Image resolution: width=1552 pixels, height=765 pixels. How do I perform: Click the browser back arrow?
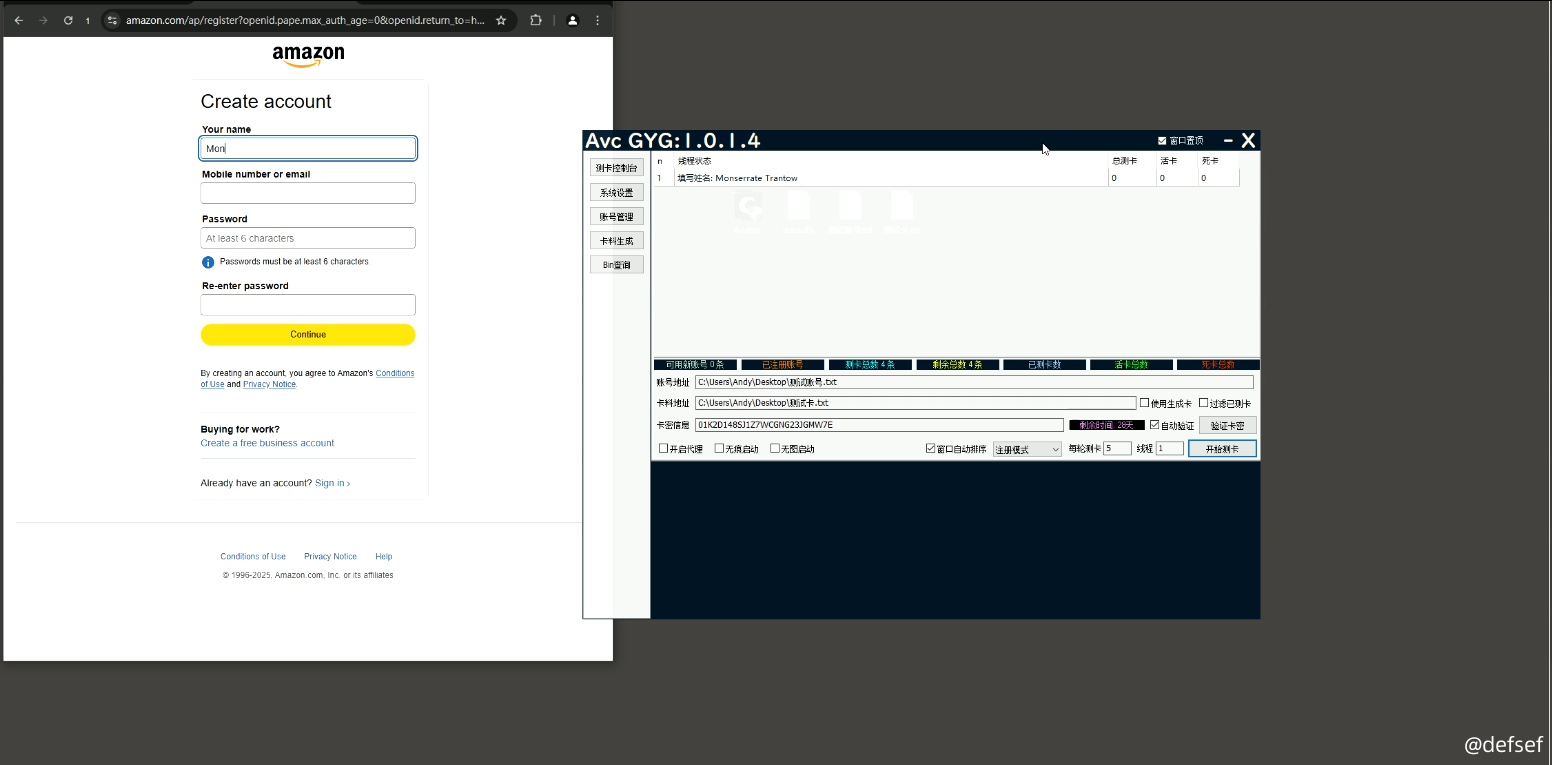pyautogui.click(x=18, y=20)
